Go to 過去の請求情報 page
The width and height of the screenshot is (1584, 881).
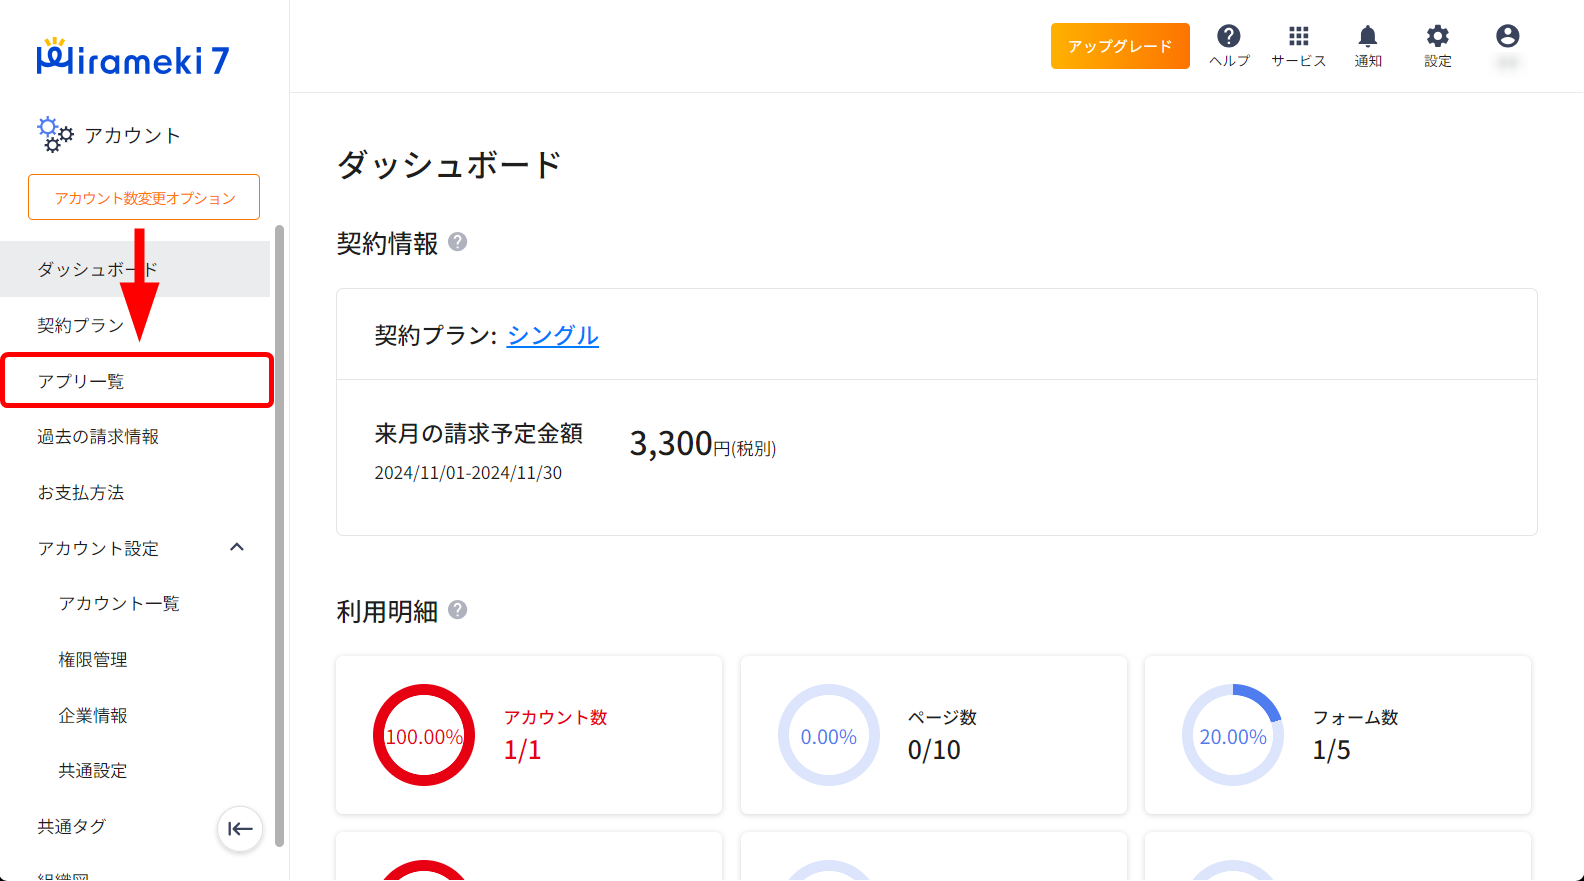coord(98,437)
